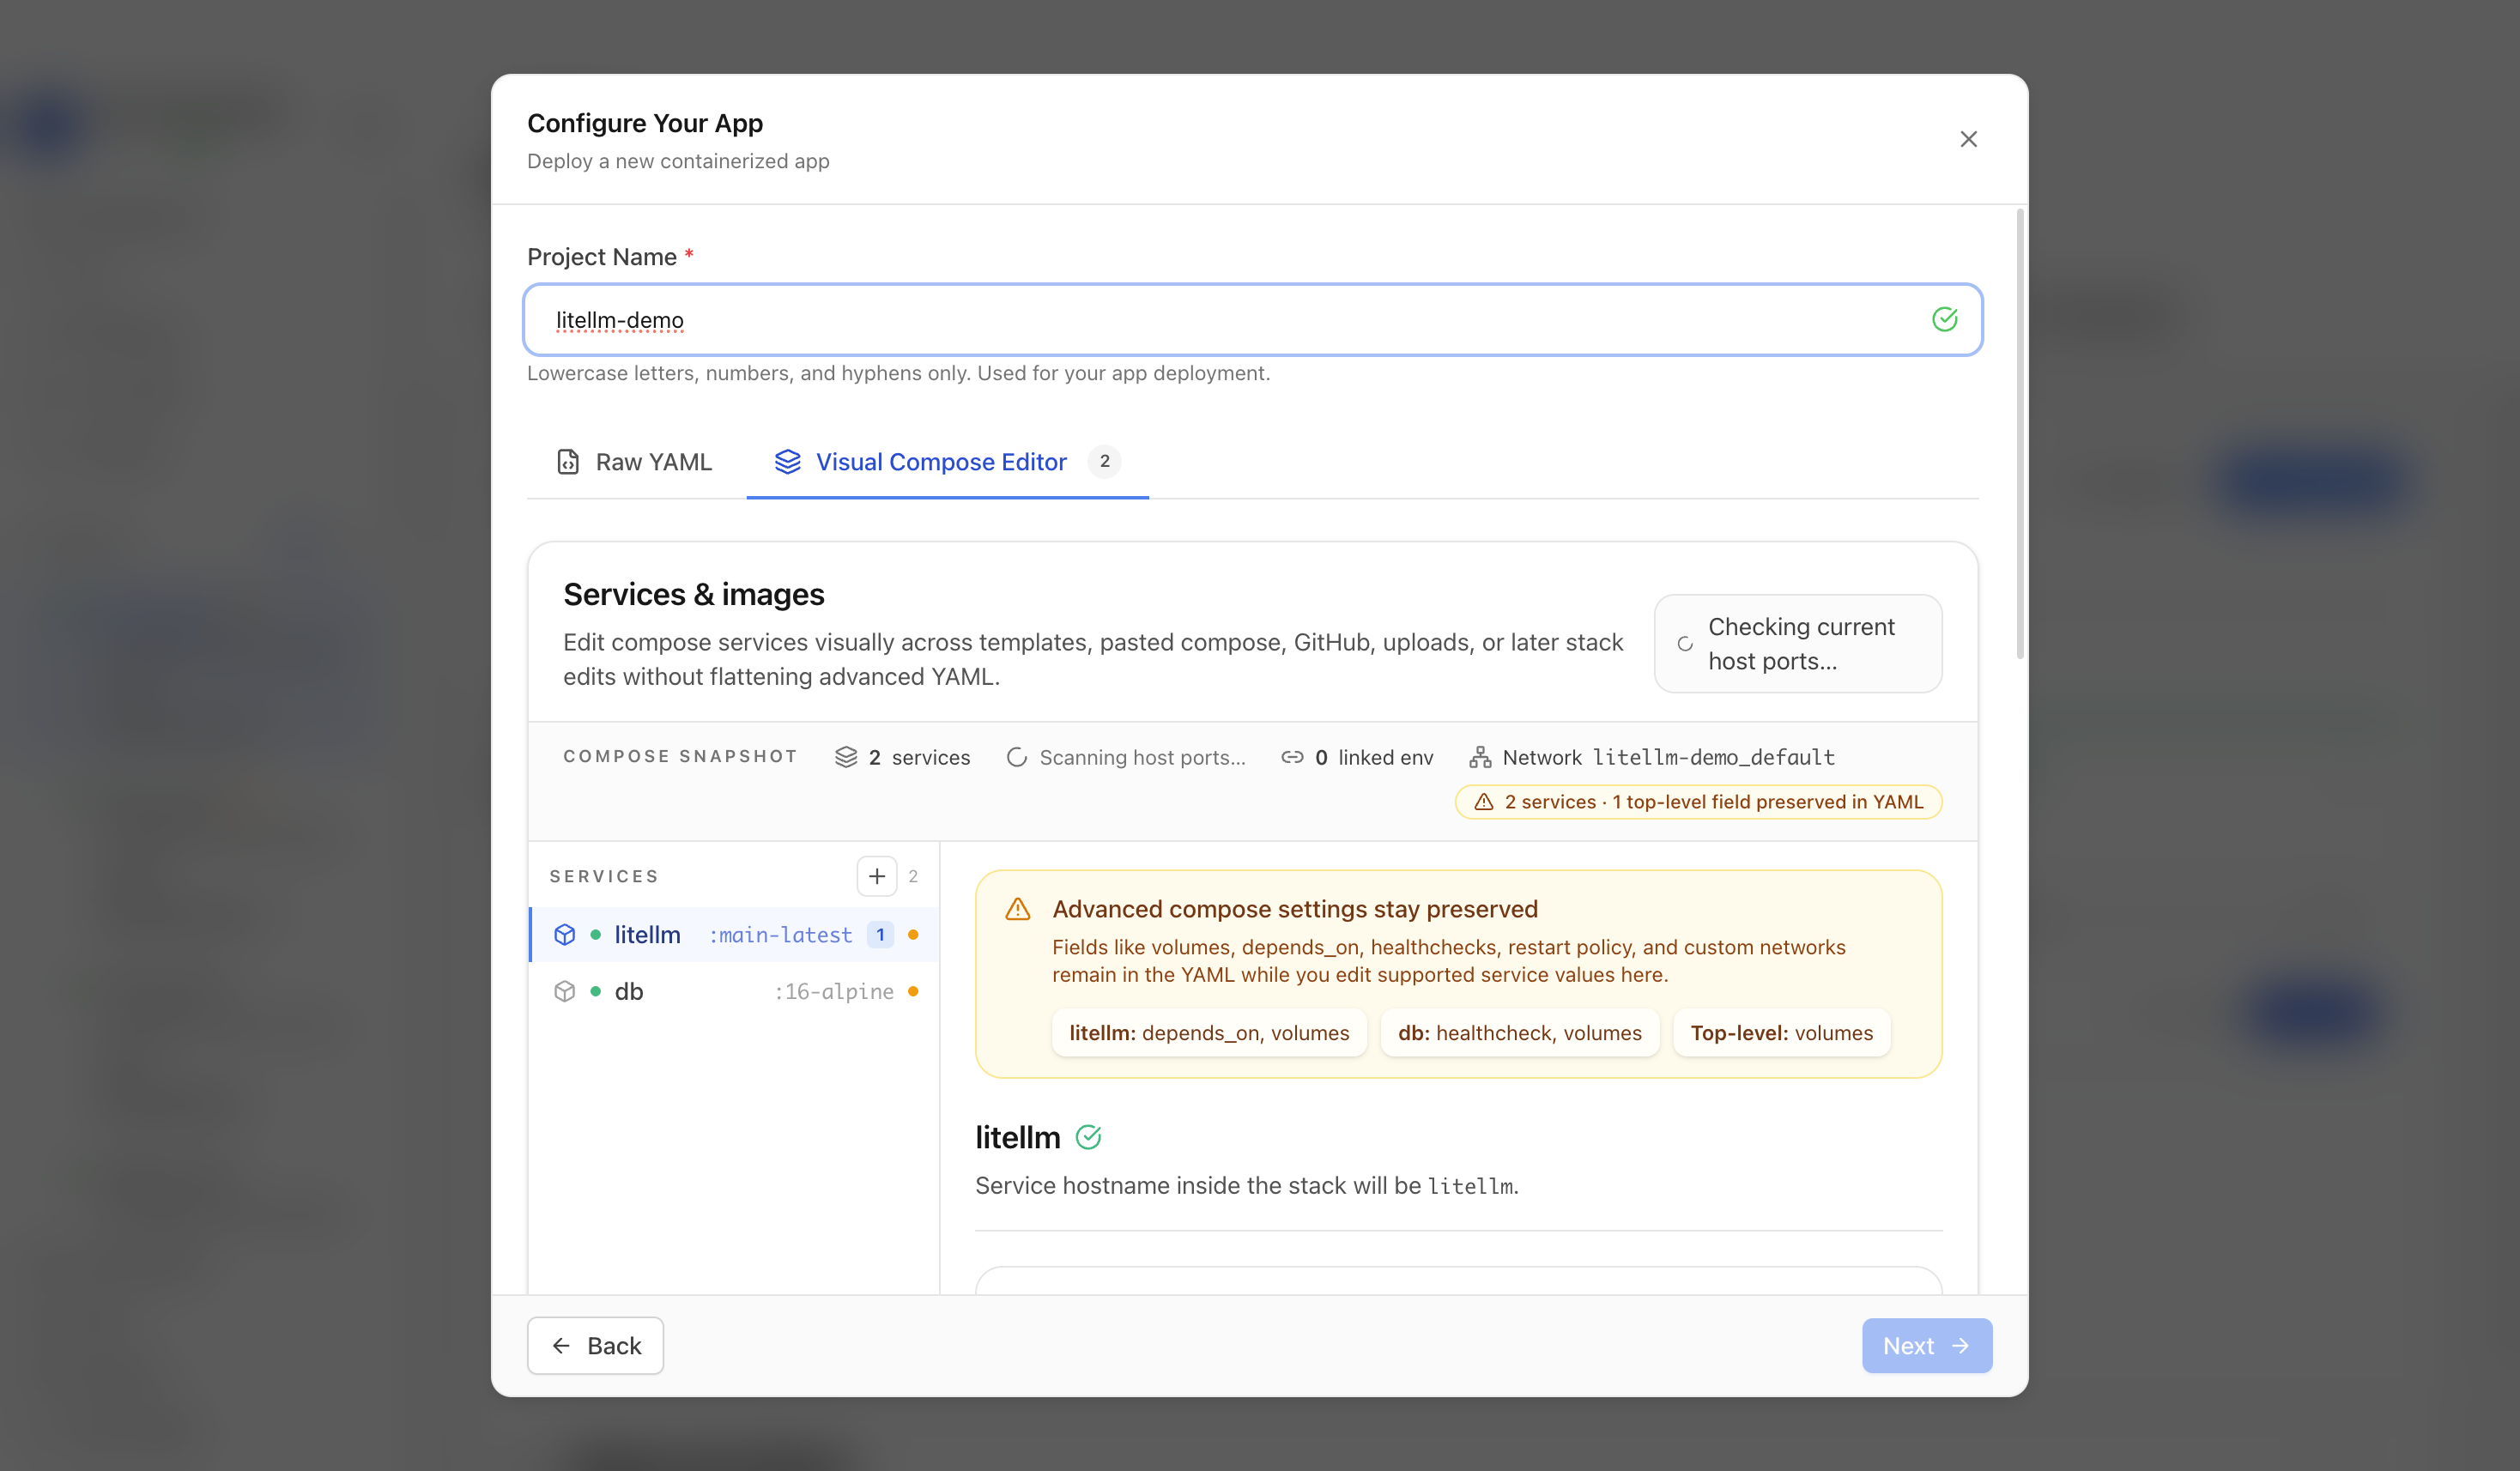Screen dimensions: 2520x1471
Task: Click the orange dot on litellm row
Action: tap(913, 934)
